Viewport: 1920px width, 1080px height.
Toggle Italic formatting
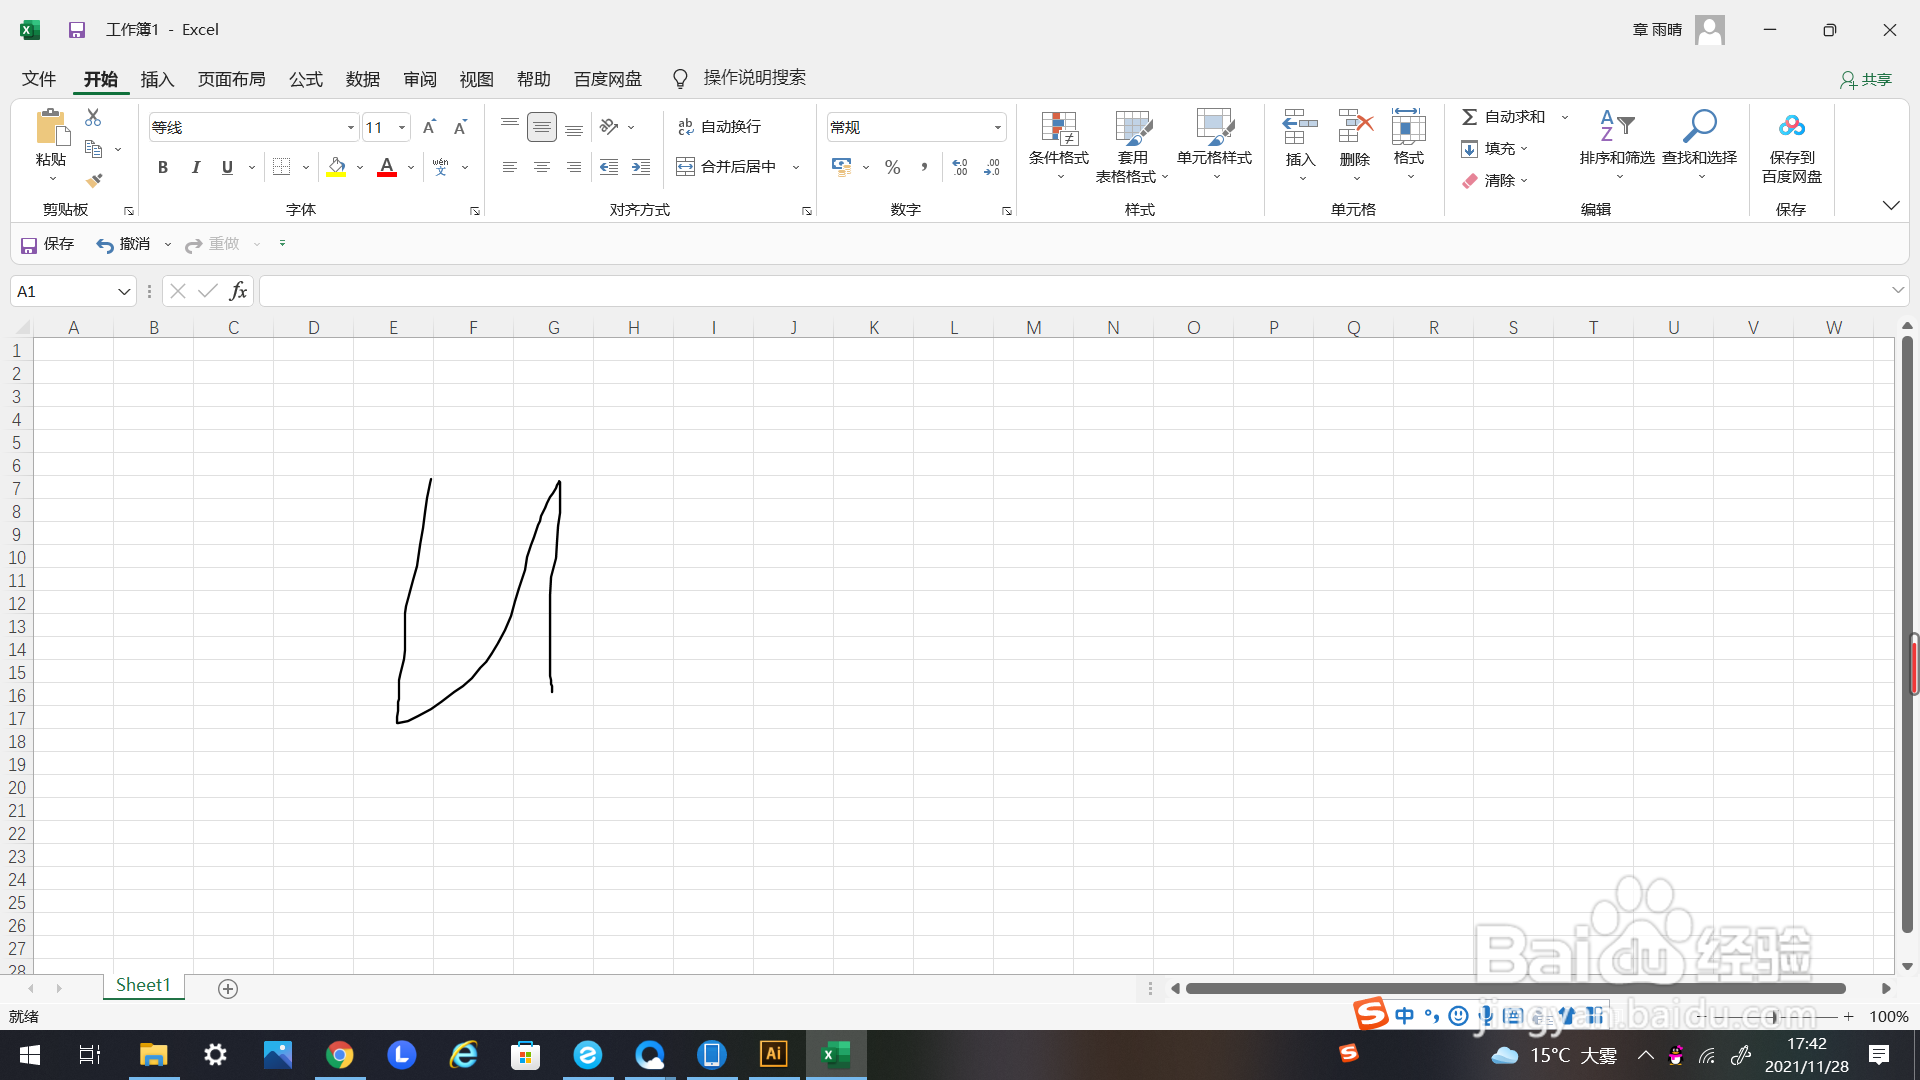click(196, 167)
